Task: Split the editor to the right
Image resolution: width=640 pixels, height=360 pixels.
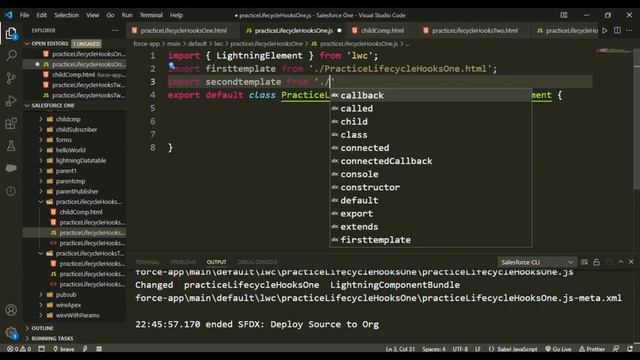Action: click(x=617, y=31)
